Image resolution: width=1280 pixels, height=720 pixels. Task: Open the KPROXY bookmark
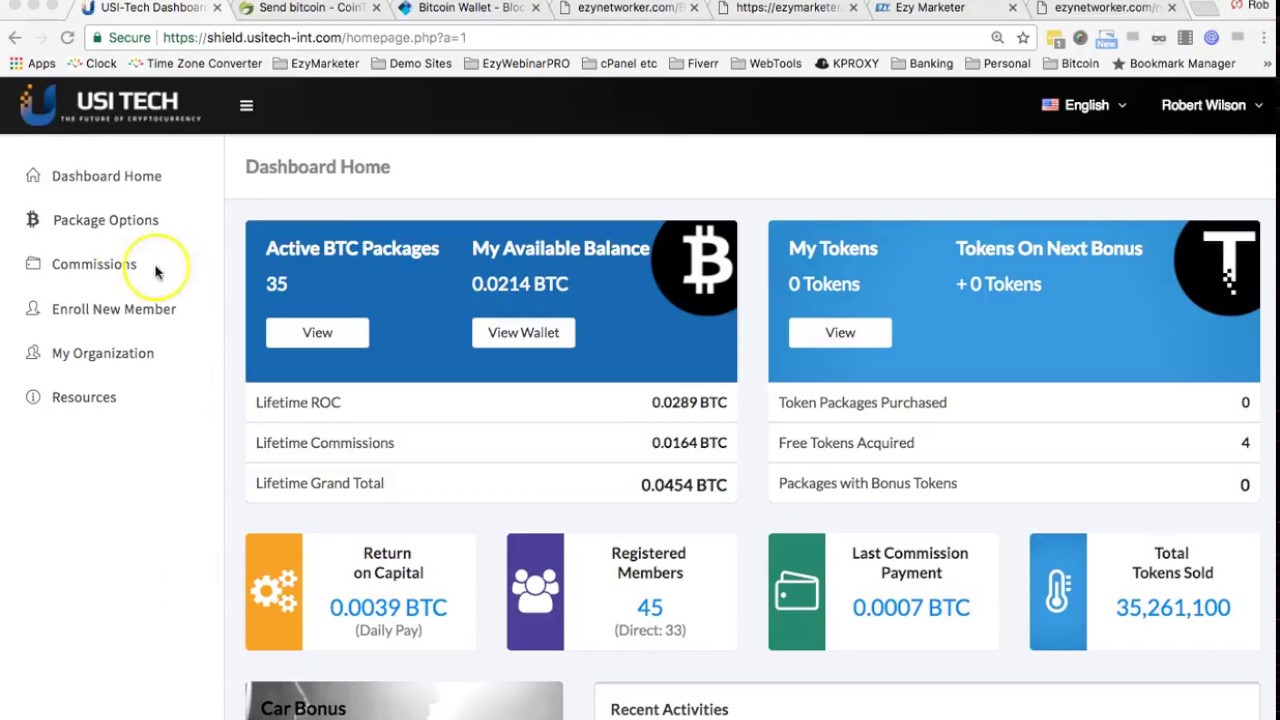pos(846,63)
